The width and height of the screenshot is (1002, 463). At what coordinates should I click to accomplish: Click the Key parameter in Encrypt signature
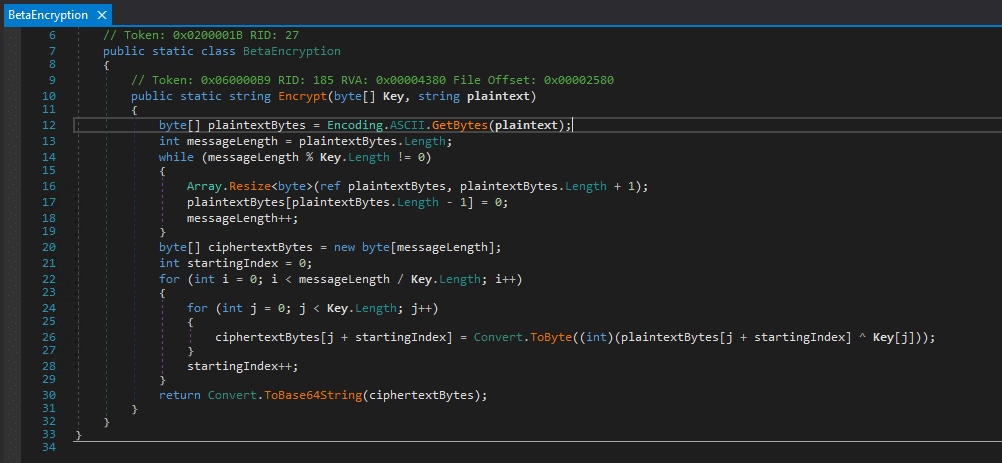(x=393, y=96)
